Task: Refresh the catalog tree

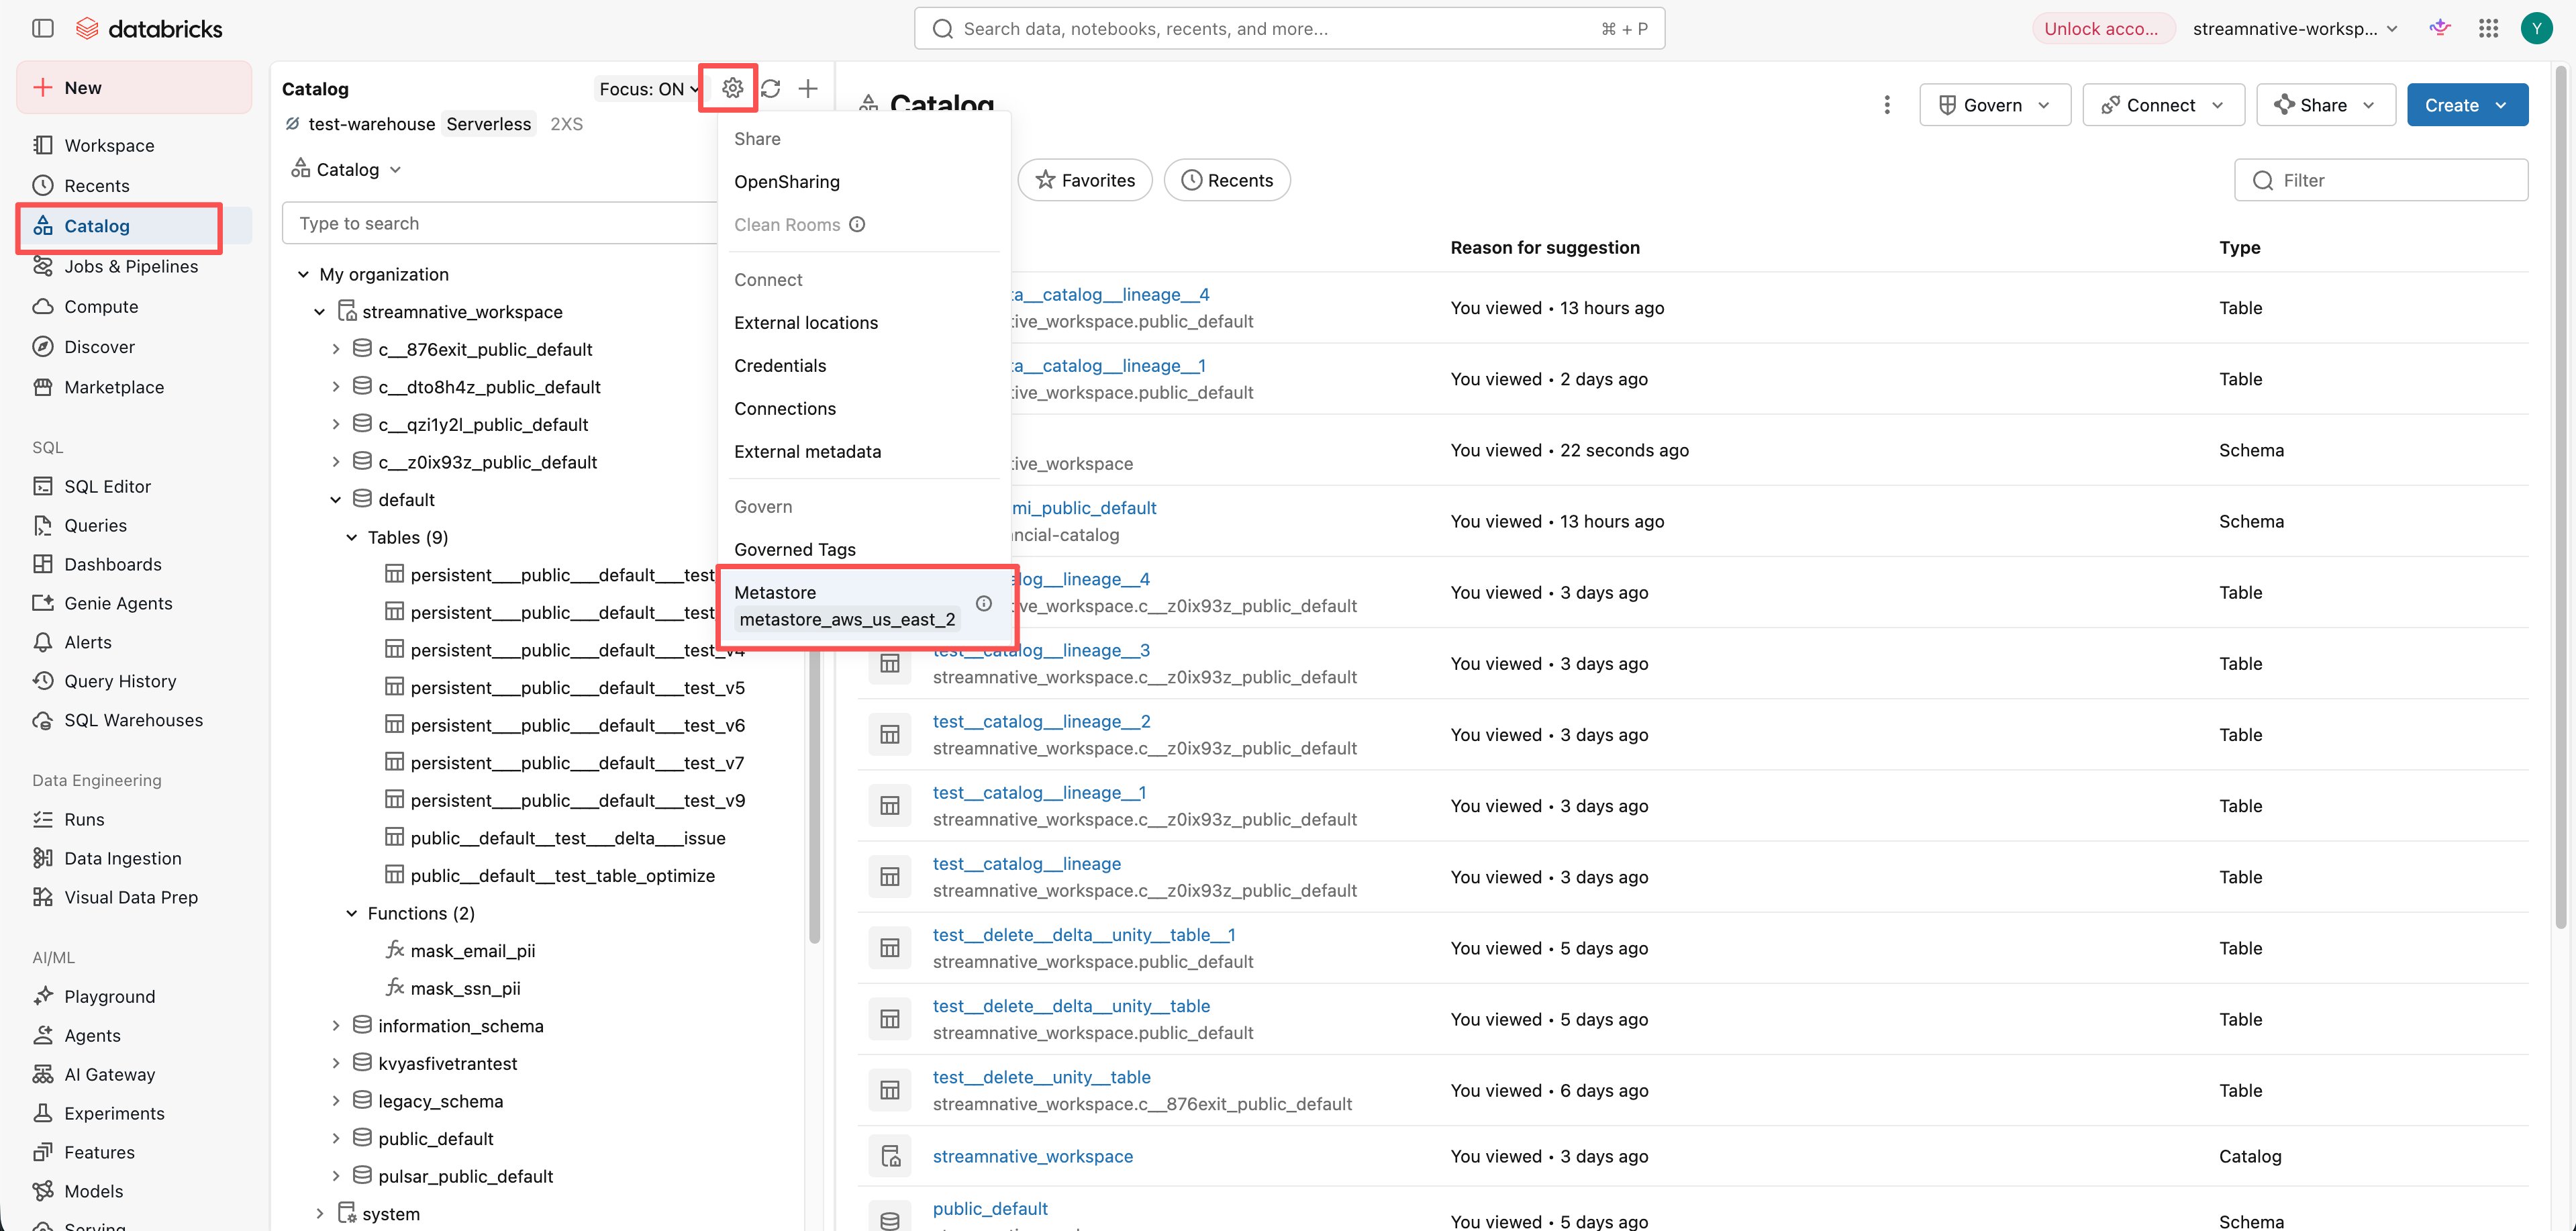Action: tap(770, 88)
